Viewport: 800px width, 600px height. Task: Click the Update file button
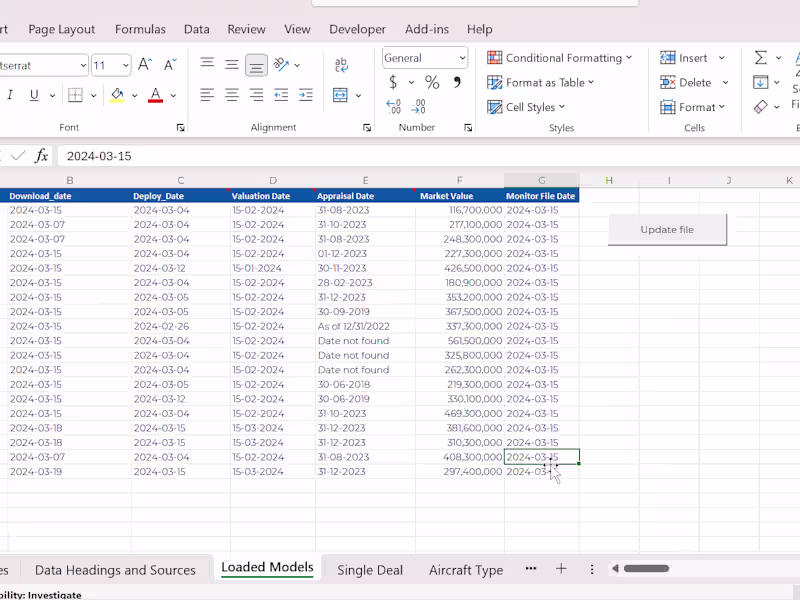pyautogui.click(x=667, y=230)
